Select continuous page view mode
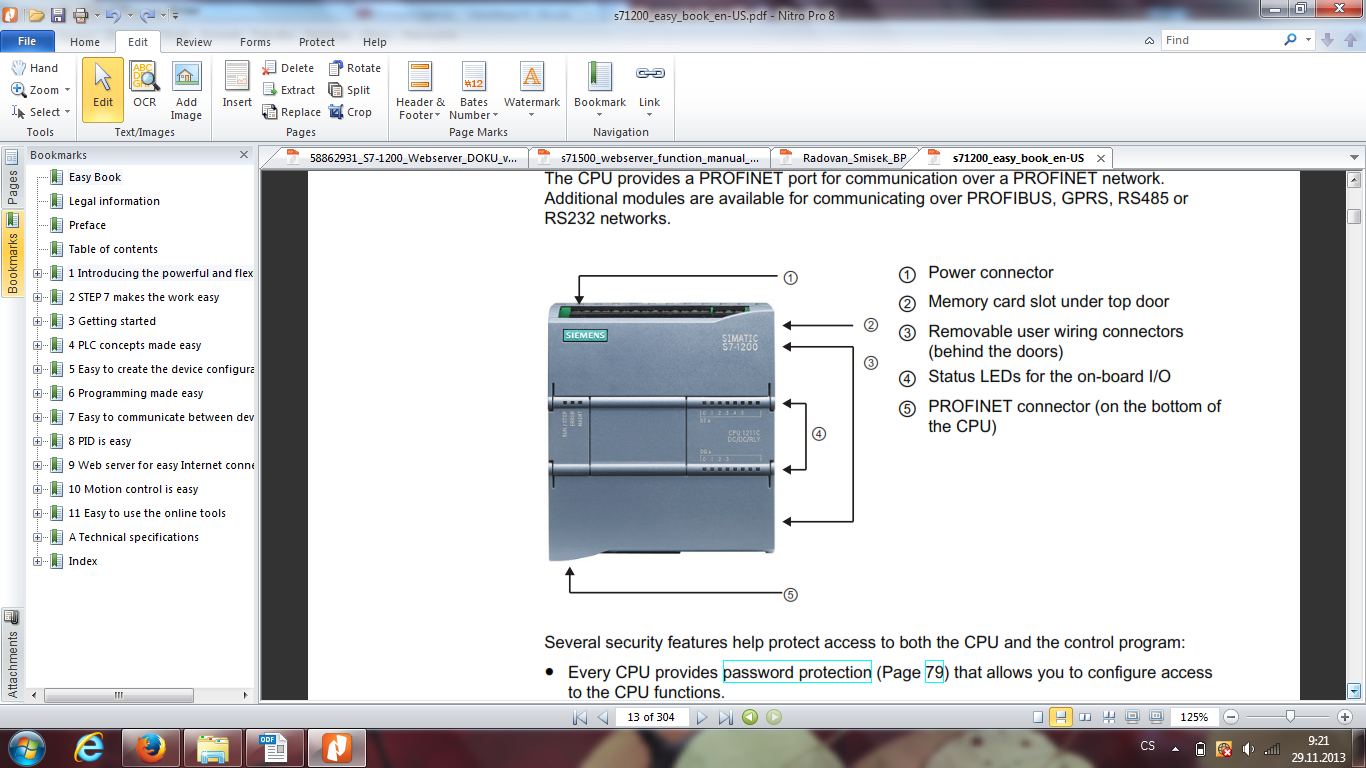This screenshot has height=768, width=1366. (1061, 717)
